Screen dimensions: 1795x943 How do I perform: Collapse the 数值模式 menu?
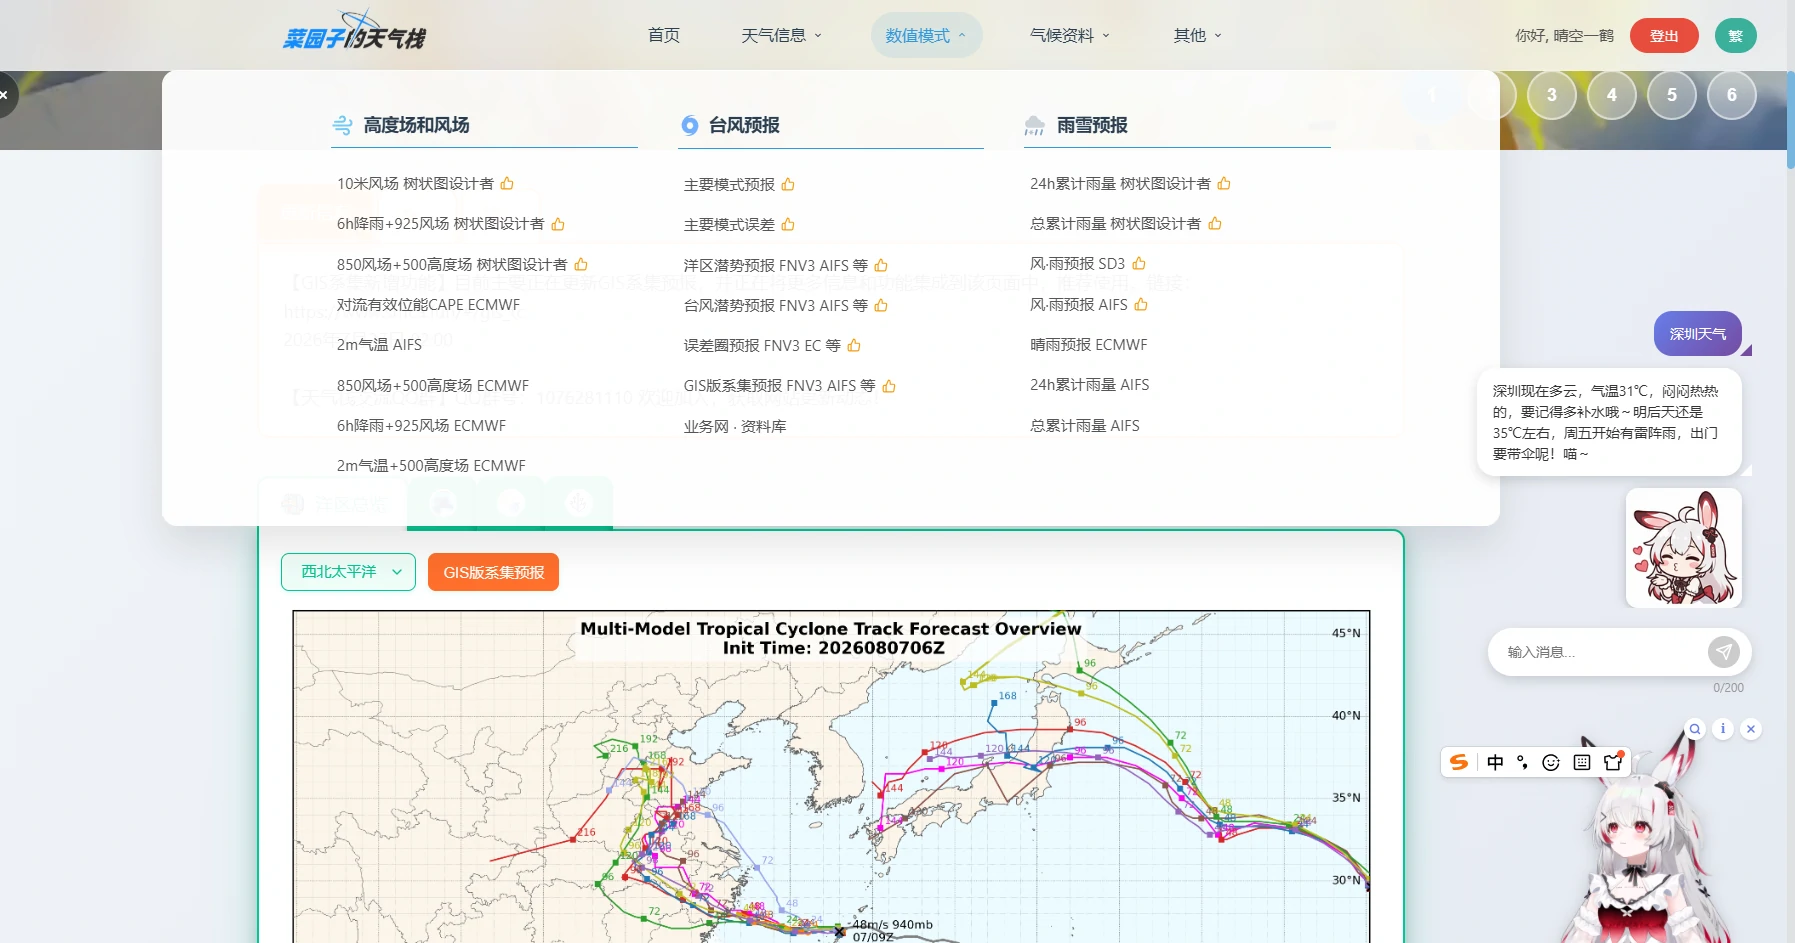point(926,35)
